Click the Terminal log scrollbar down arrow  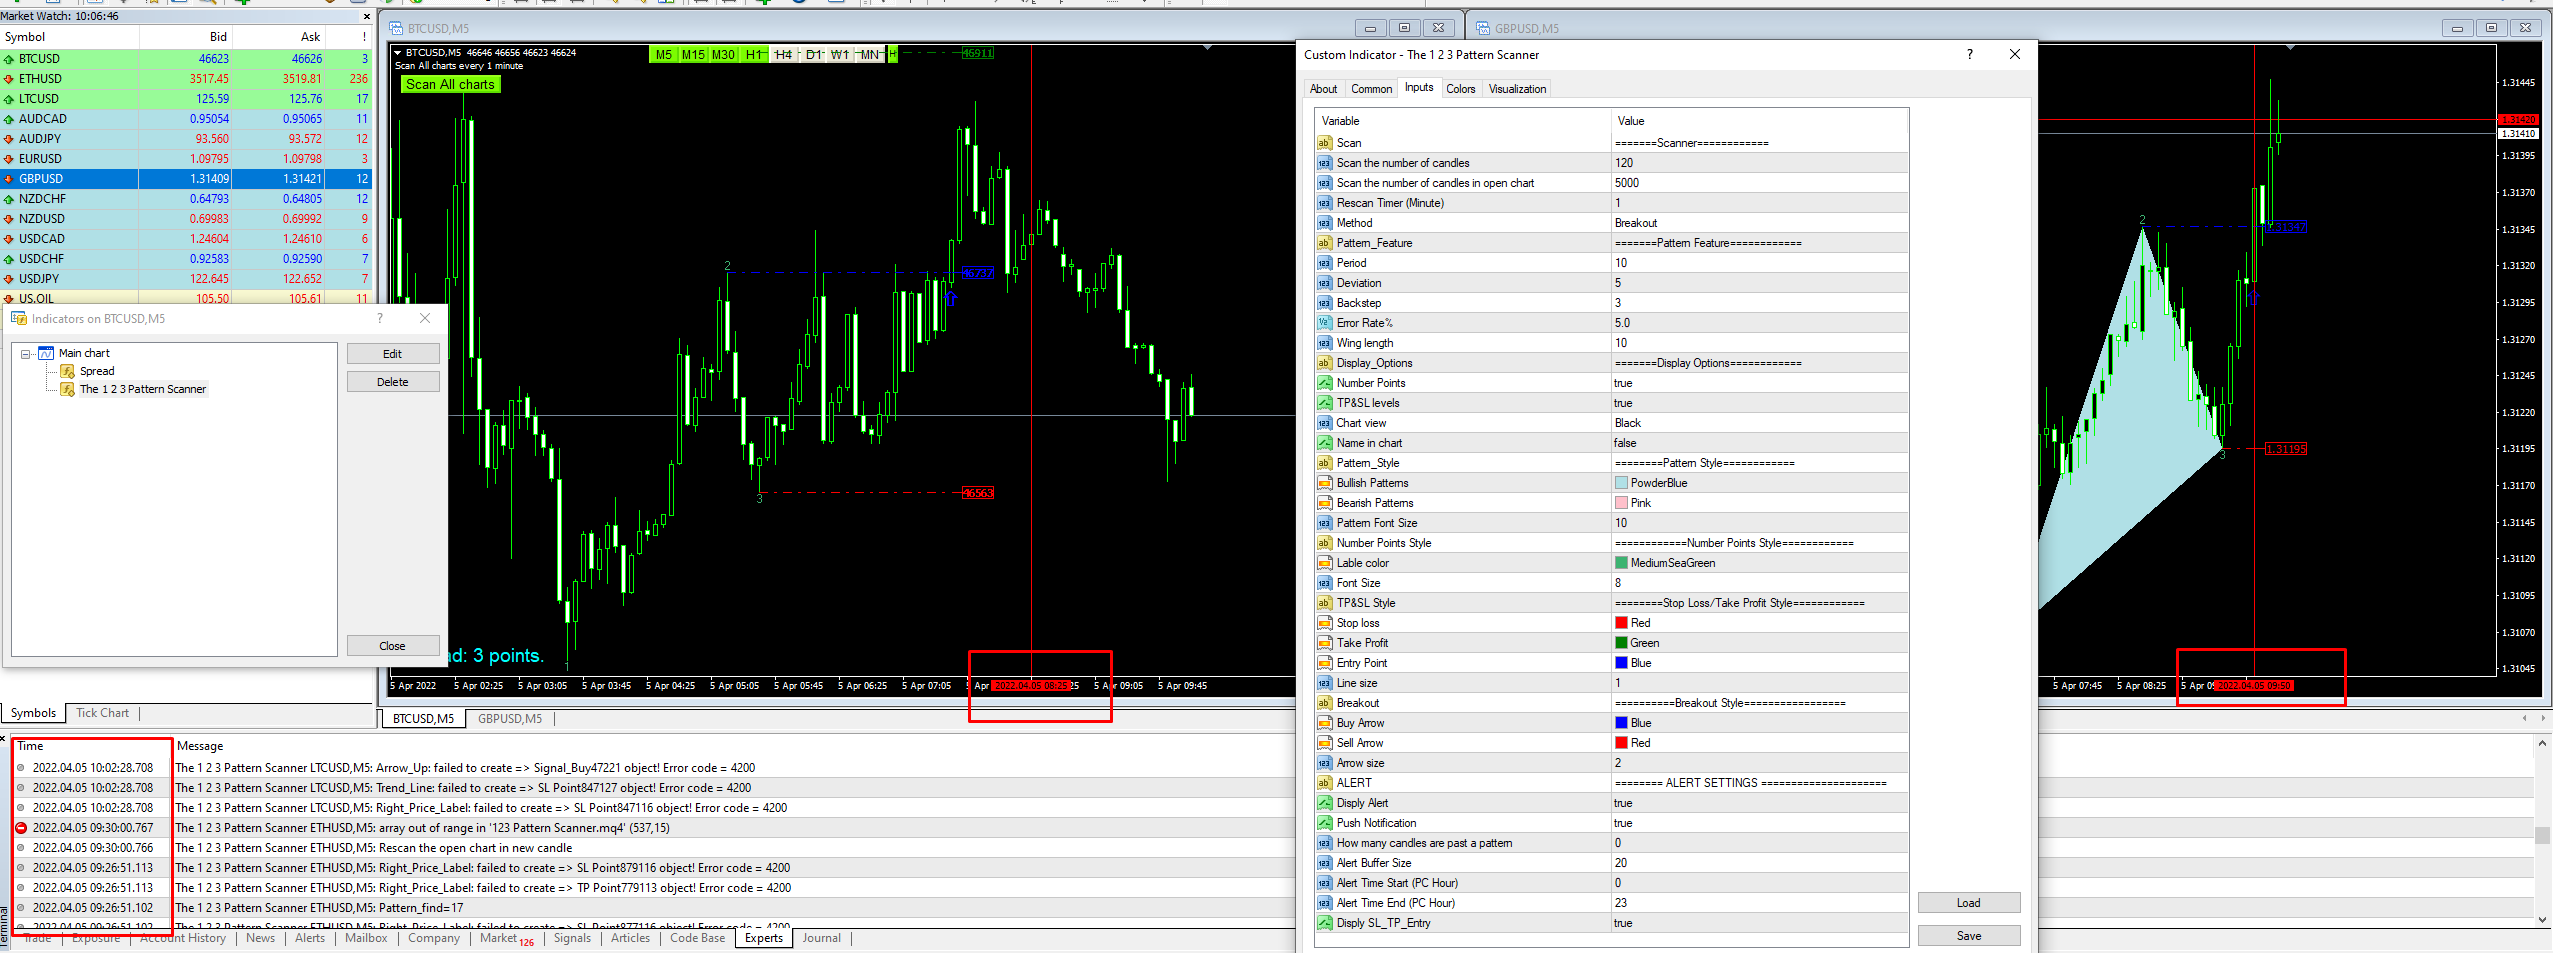coord(2542,920)
